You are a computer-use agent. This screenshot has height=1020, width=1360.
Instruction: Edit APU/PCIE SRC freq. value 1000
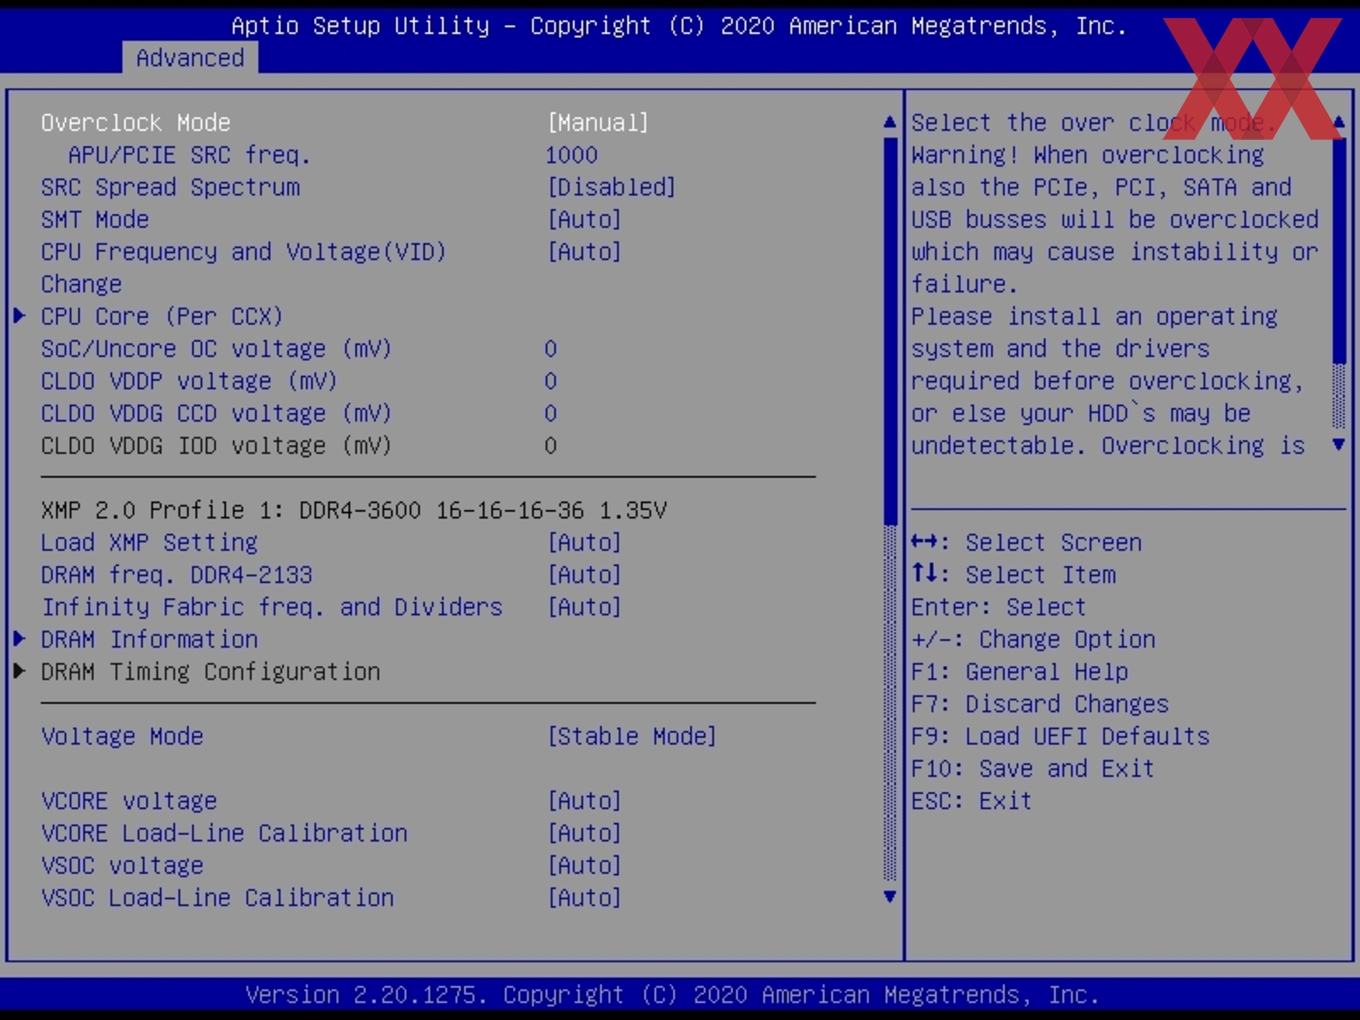click(x=572, y=155)
